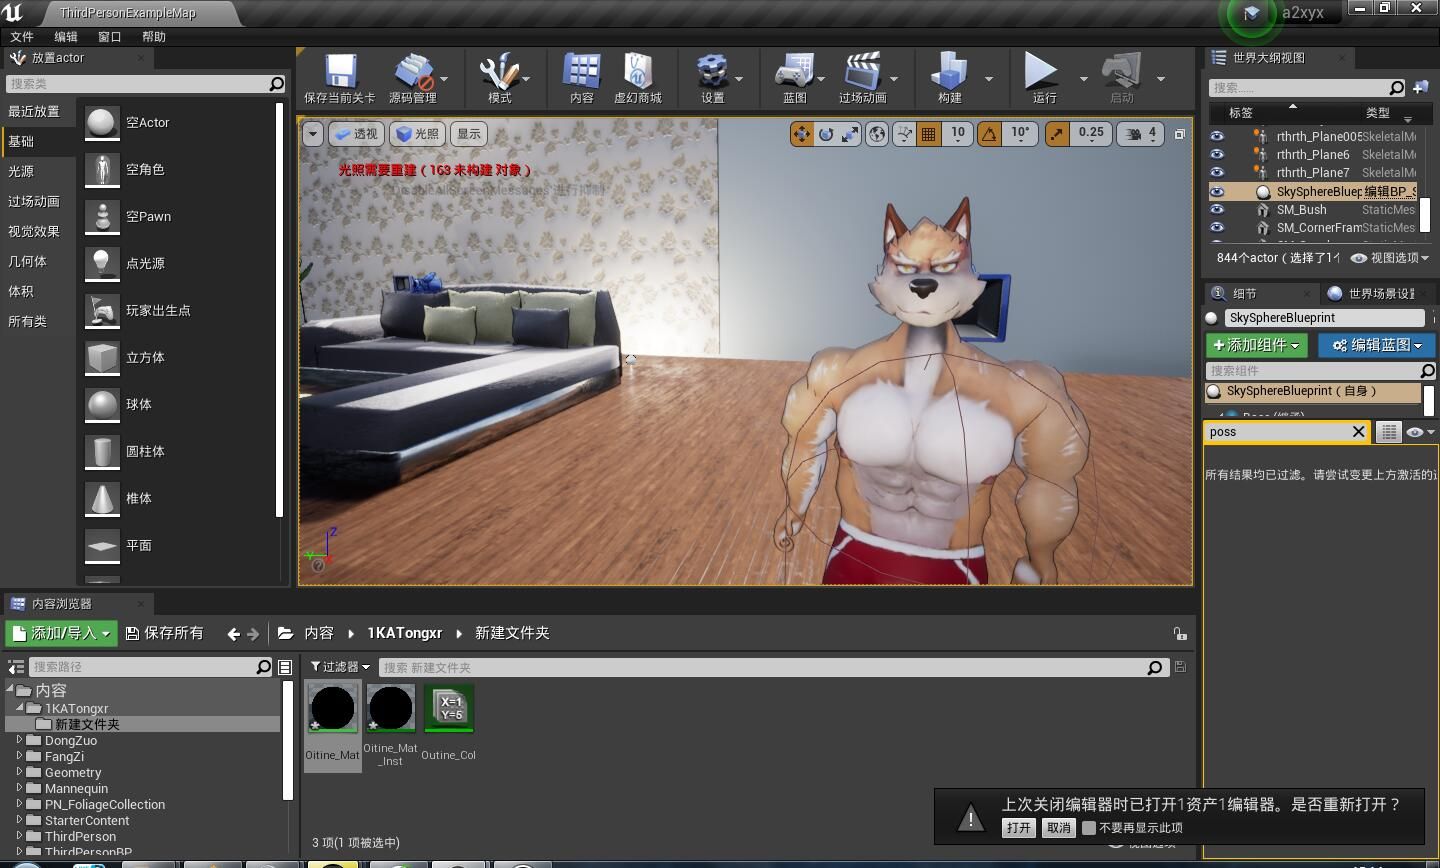Click Save All button

tap(165, 633)
